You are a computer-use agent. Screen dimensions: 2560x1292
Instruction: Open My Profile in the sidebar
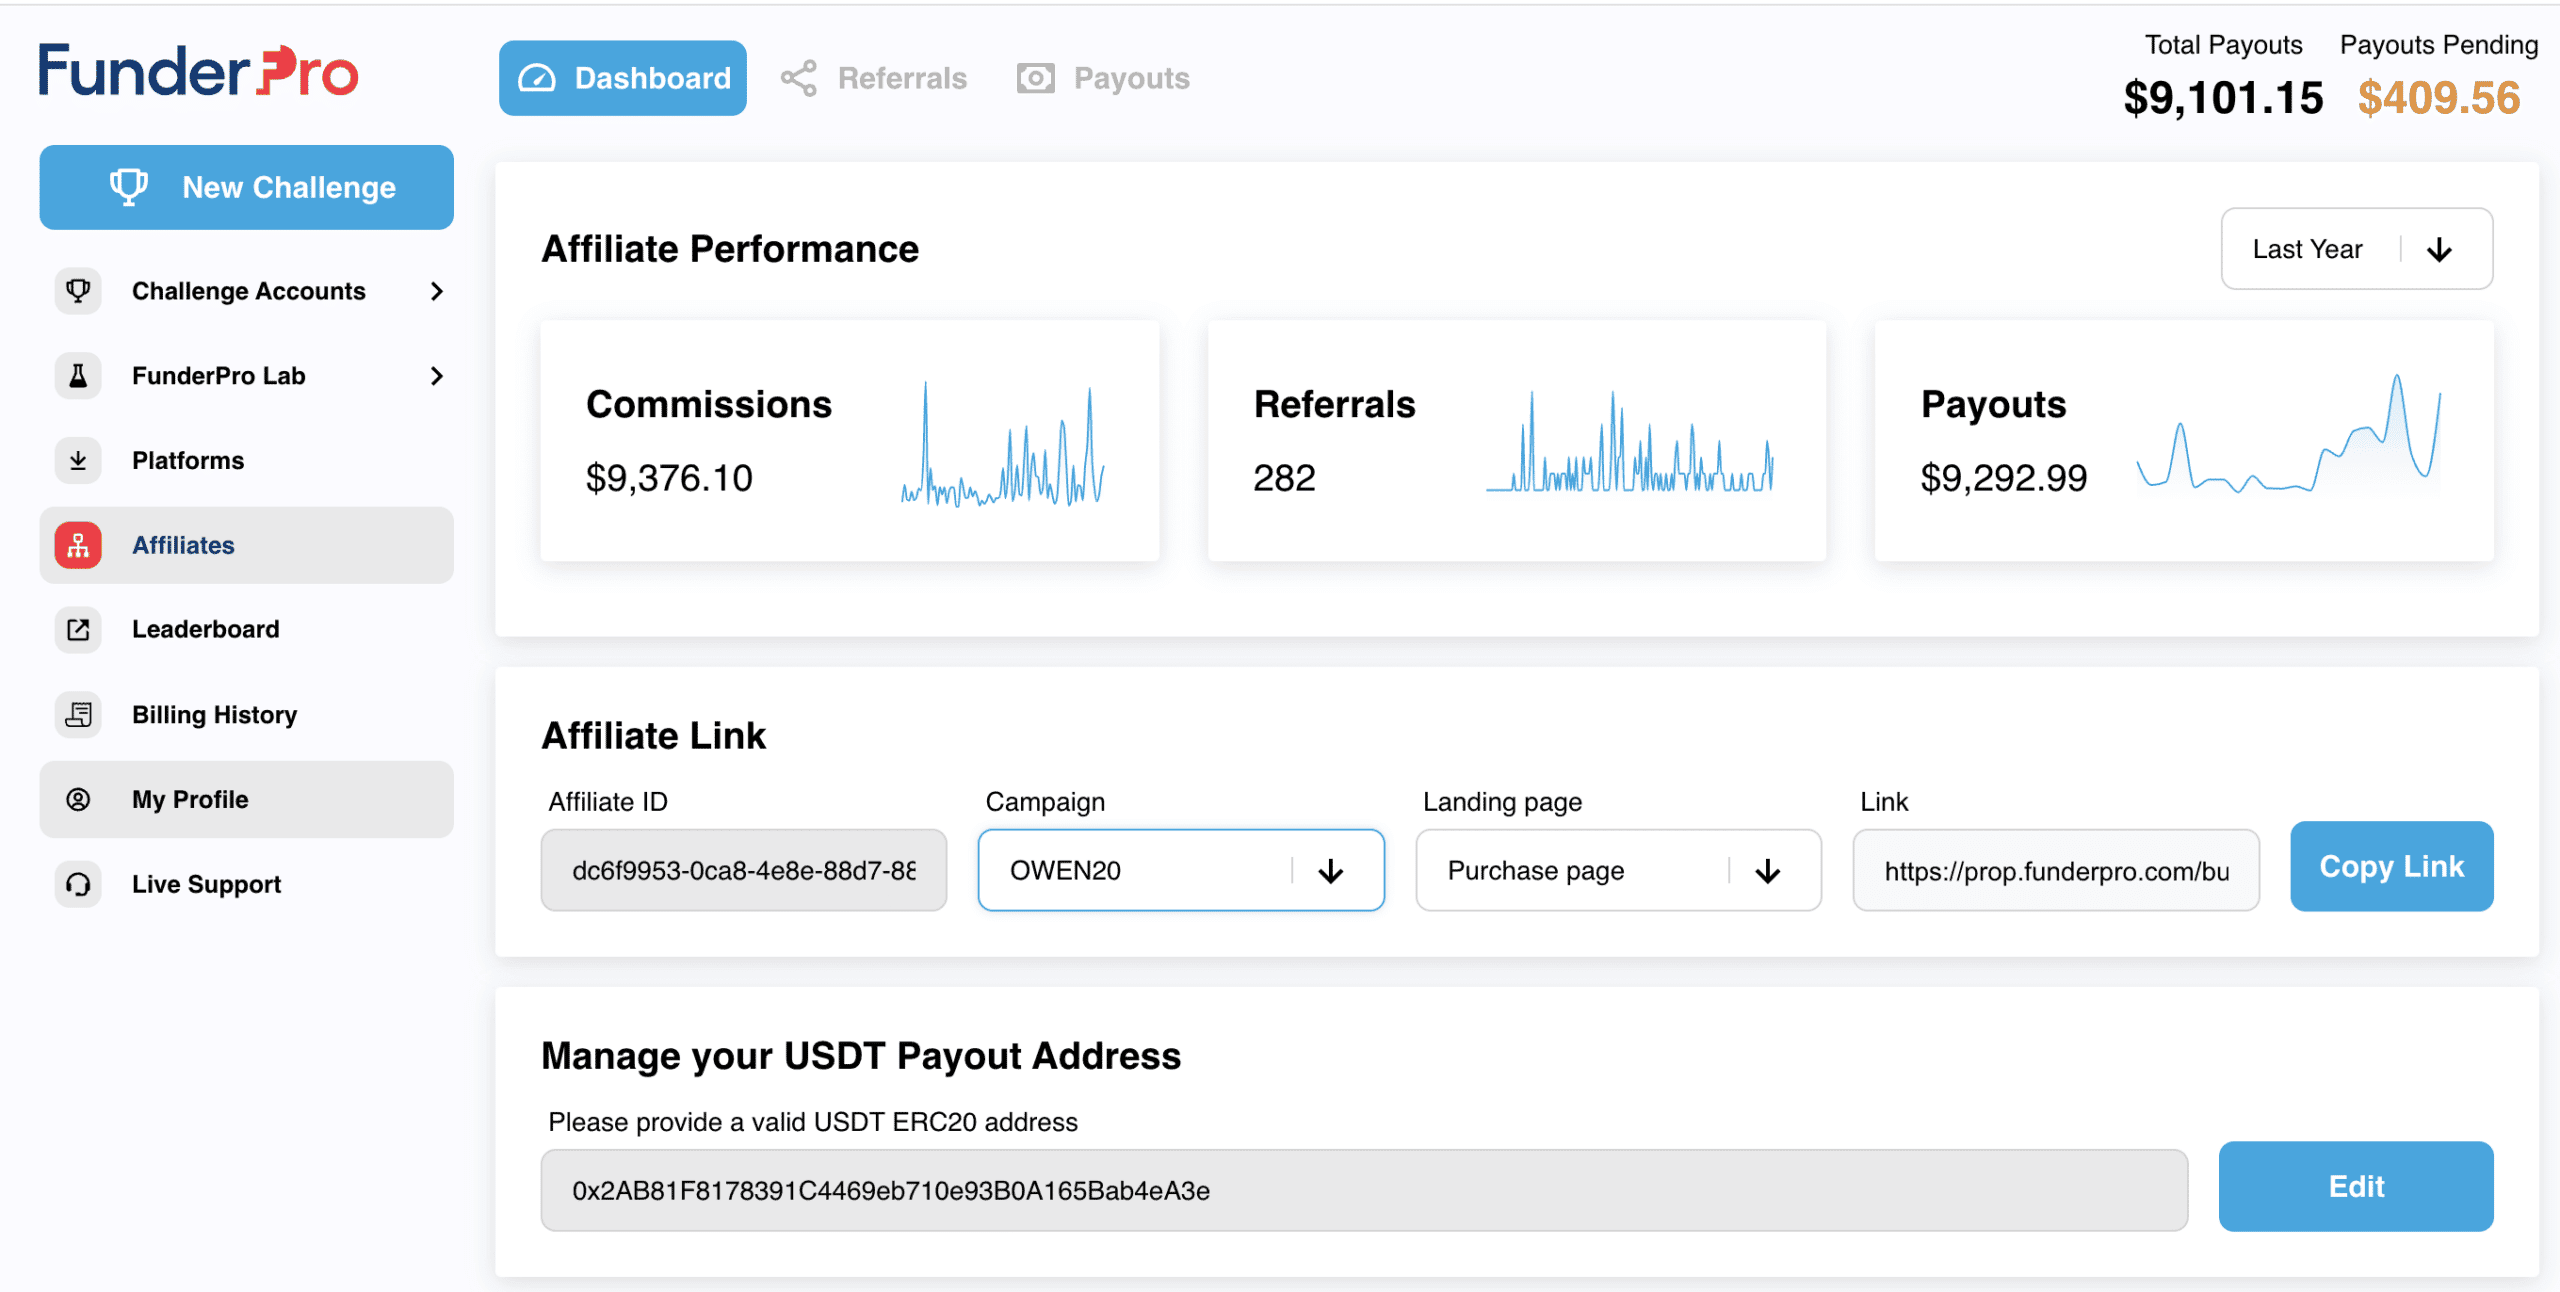point(246,800)
